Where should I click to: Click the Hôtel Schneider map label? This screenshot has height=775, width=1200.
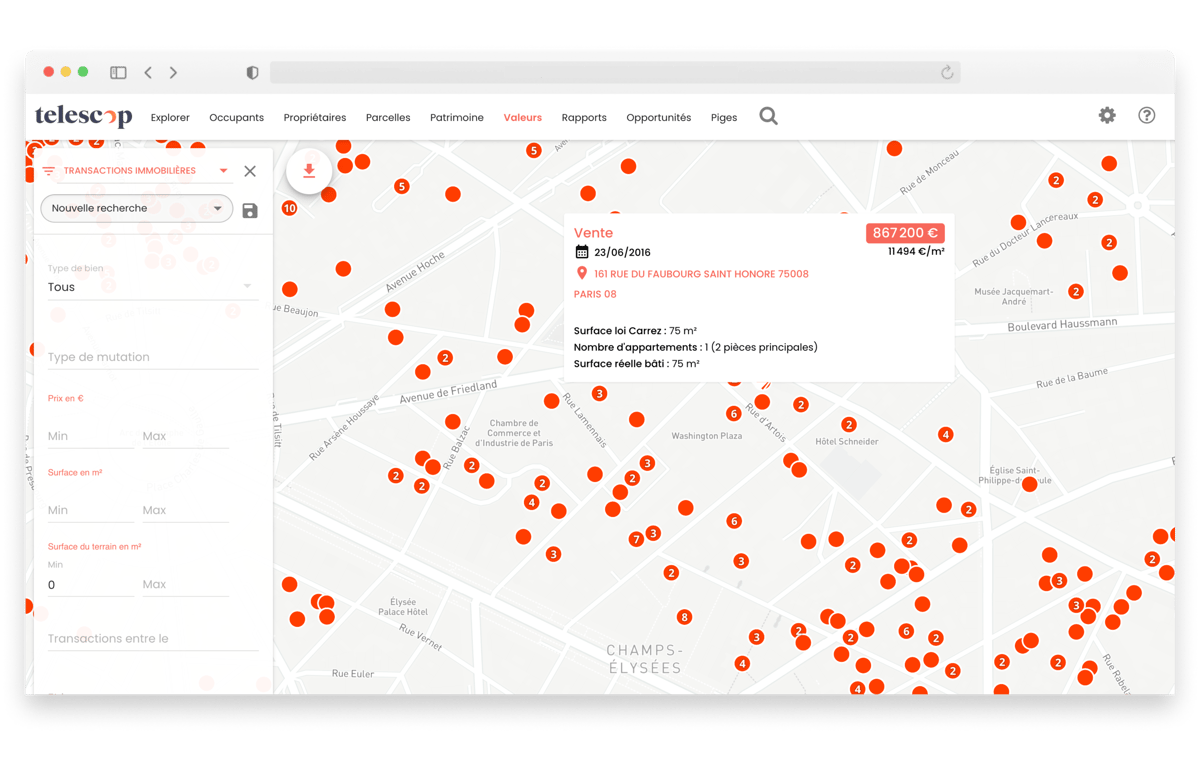click(x=846, y=441)
